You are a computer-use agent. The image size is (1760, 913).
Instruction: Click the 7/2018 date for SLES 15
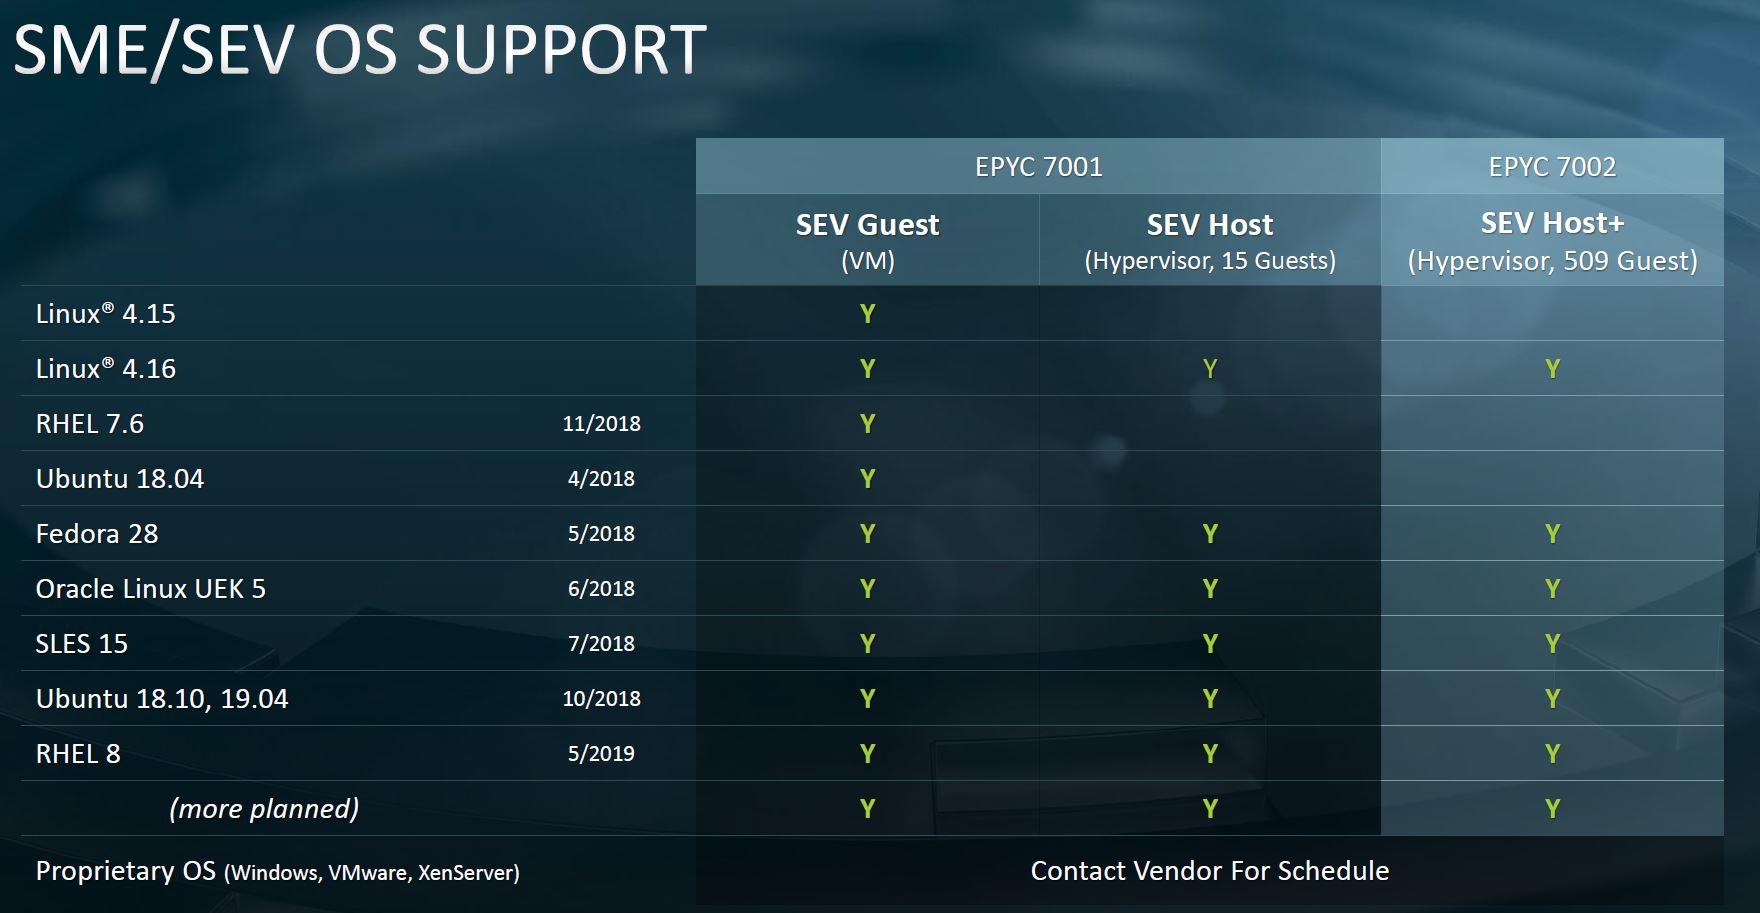(x=601, y=644)
